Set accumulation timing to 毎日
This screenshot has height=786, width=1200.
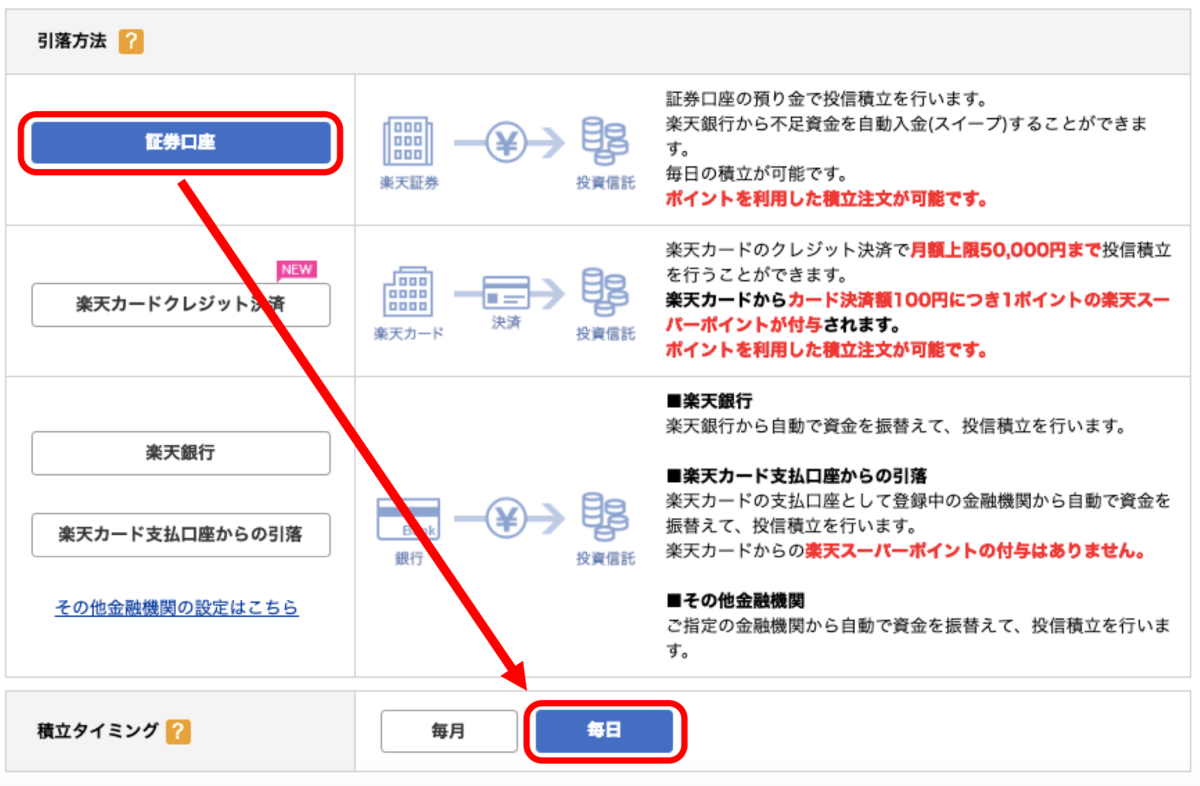coord(603,731)
